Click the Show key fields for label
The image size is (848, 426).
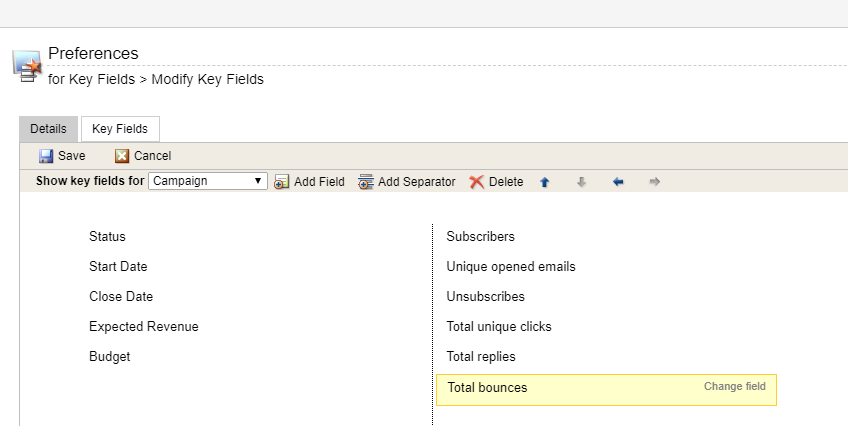90,181
